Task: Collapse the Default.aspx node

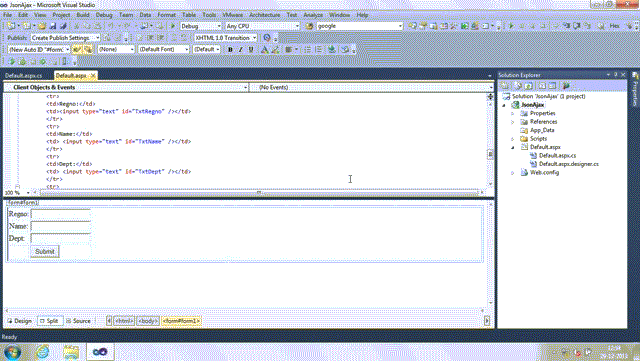Action: tap(513, 147)
